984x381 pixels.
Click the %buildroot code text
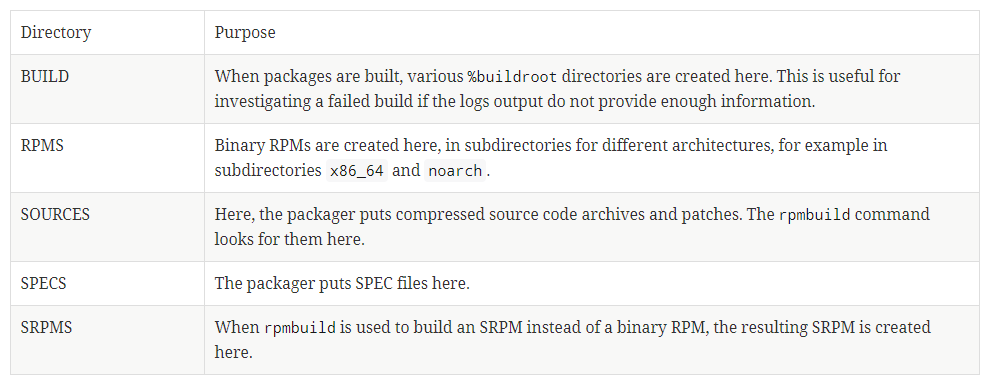tap(512, 77)
